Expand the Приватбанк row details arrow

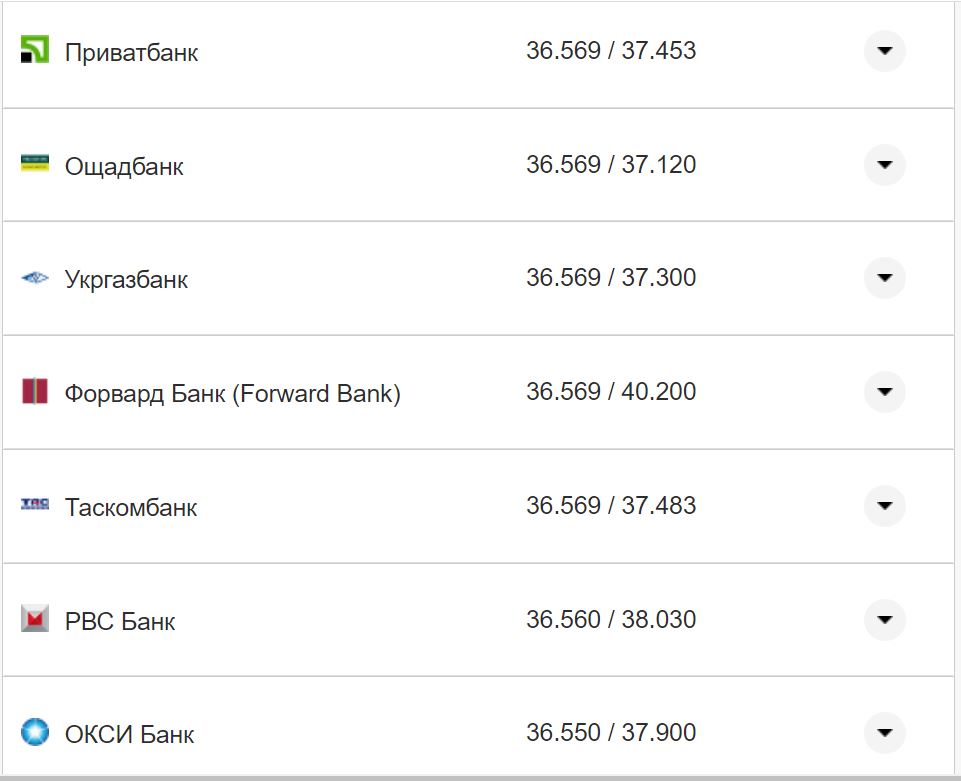884,51
